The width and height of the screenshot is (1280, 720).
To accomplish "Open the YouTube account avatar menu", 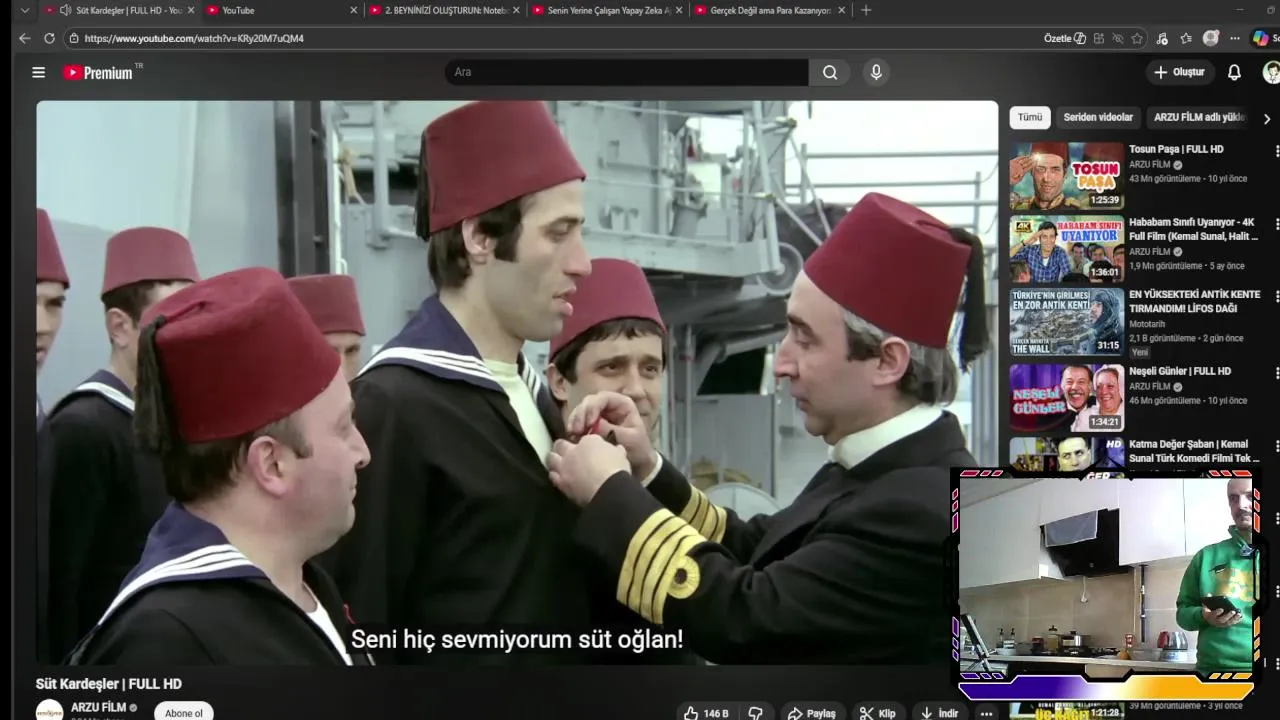I will [x=1271, y=72].
